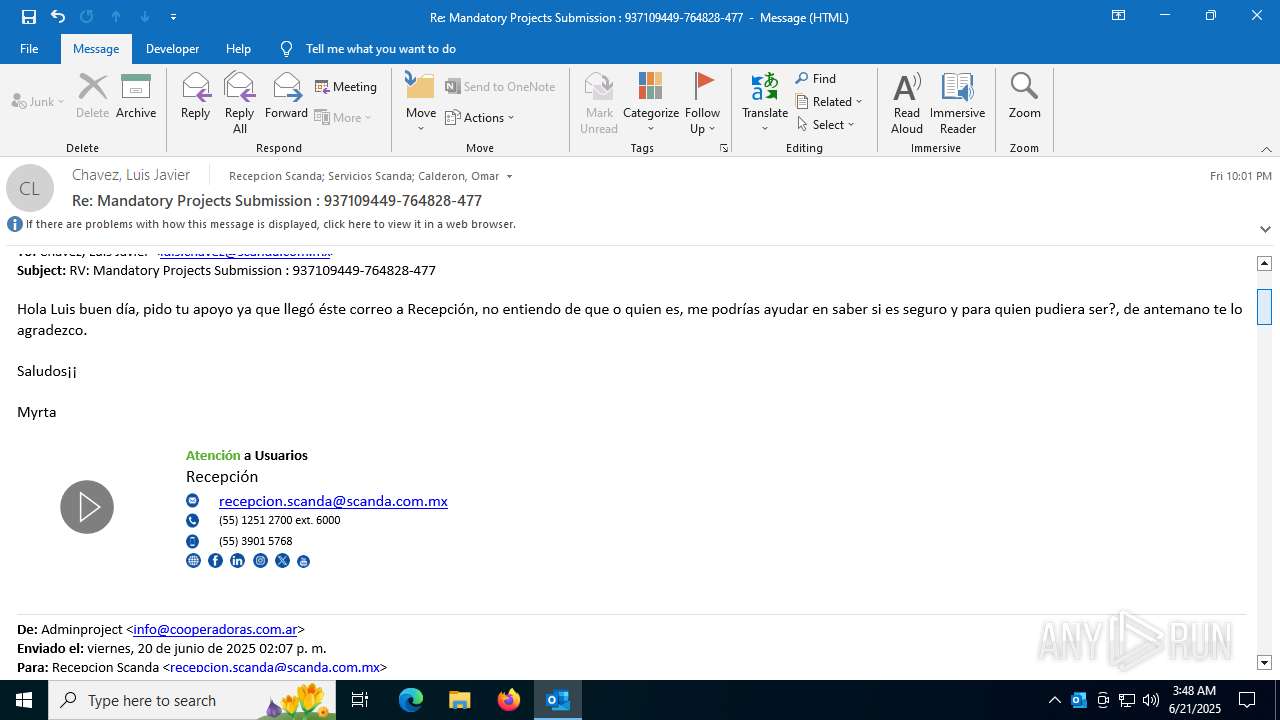The image size is (1280, 720).
Task: Collapse the ribbon
Action: click(1266, 149)
